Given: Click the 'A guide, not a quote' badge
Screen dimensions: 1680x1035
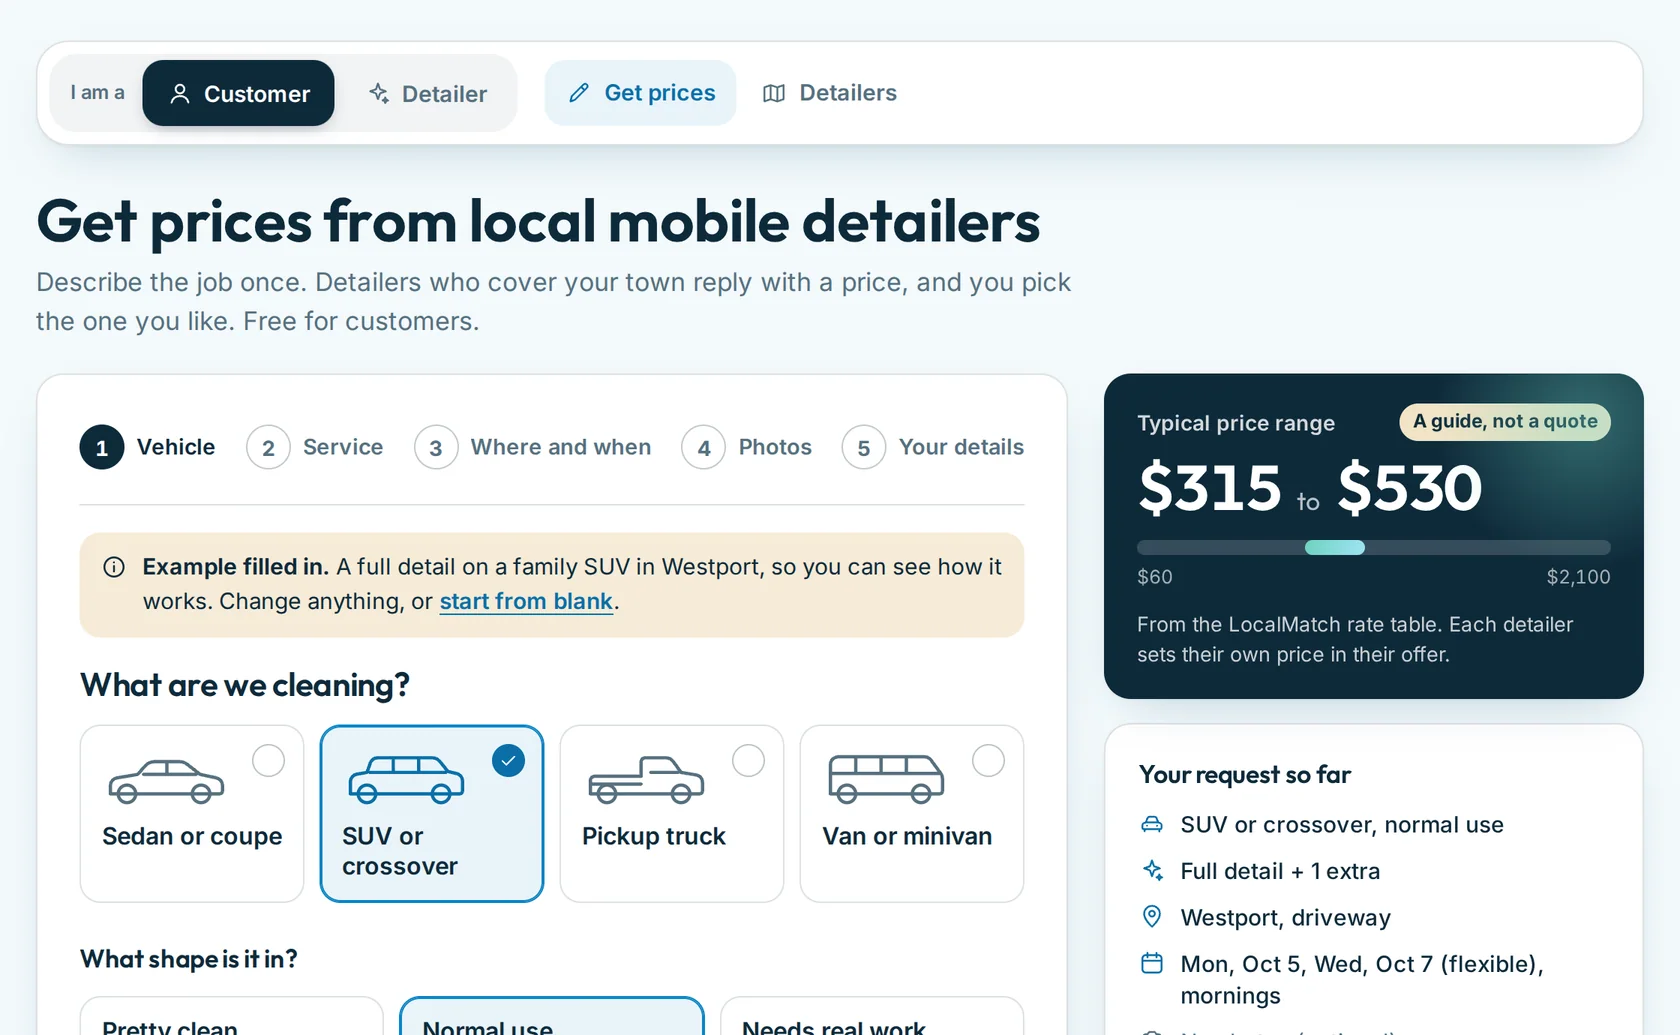Looking at the screenshot, I should pyautogui.click(x=1504, y=421).
